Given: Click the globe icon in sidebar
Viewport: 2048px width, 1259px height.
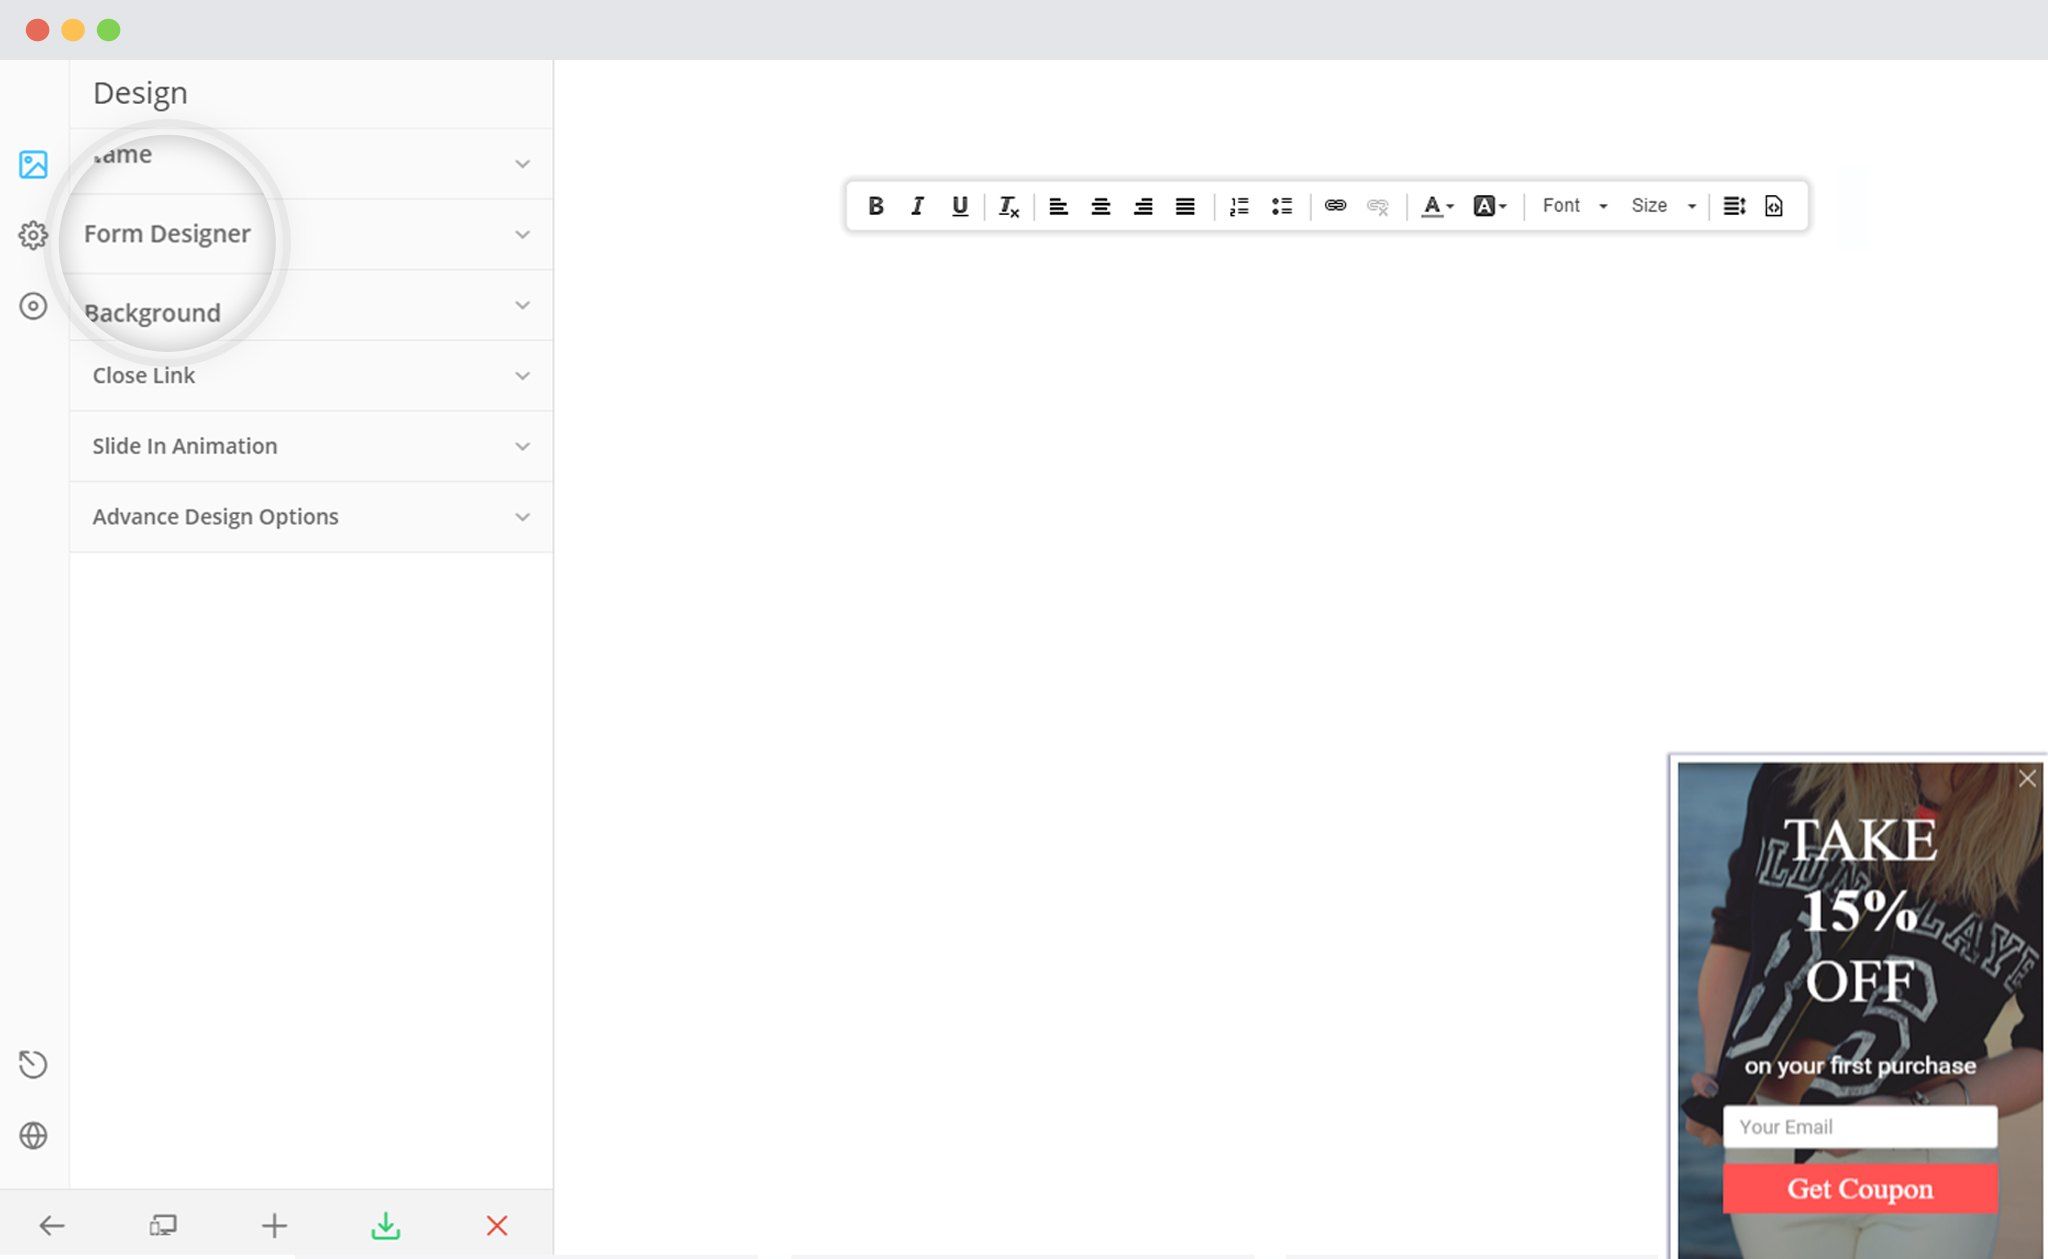Looking at the screenshot, I should coord(33,1135).
